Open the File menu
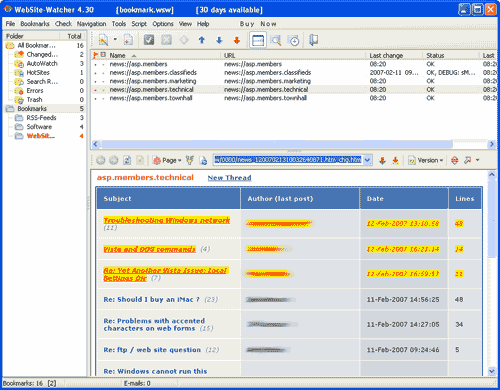The image size is (500, 390). point(10,24)
